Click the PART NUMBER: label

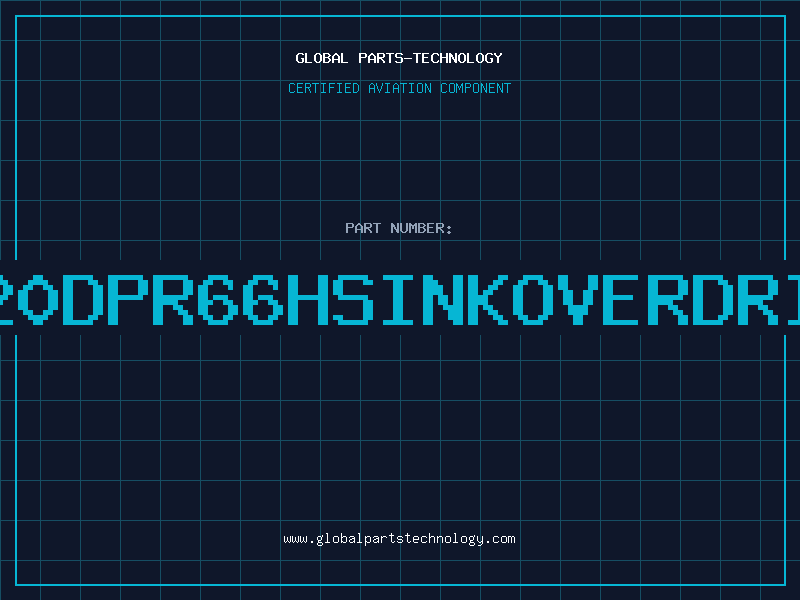(x=399, y=228)
